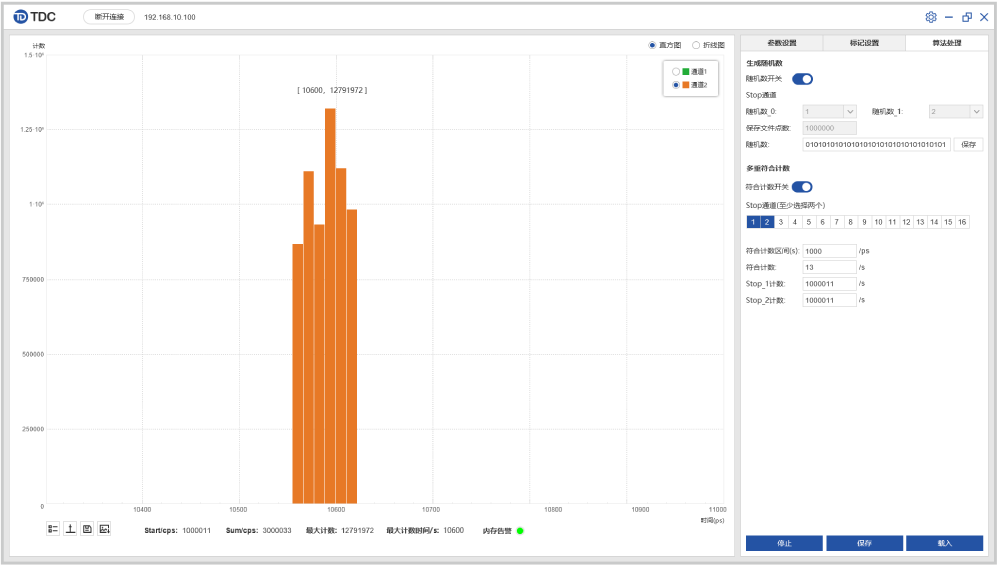Click the marker pin icon below chart
This screenshot has height=565, width=999.
70,529
